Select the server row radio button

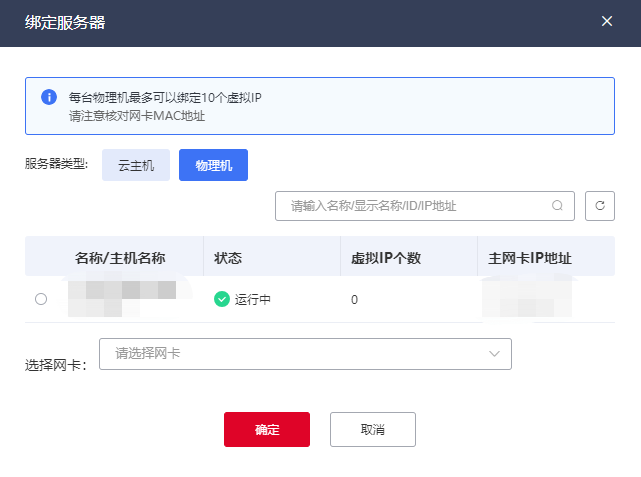41,299
